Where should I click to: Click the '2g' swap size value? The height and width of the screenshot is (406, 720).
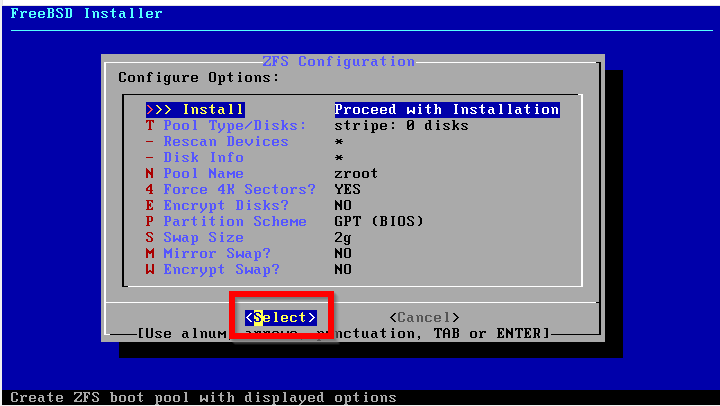click(x=343, y=238)
